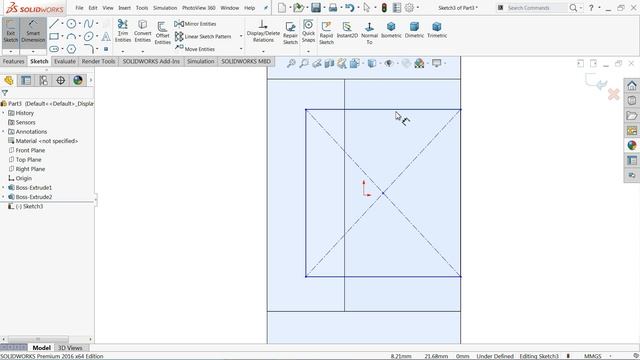This screenshot has width=640, height=360.
Task: Select the Arc sketch tool
Action: [x=71, y=36]
